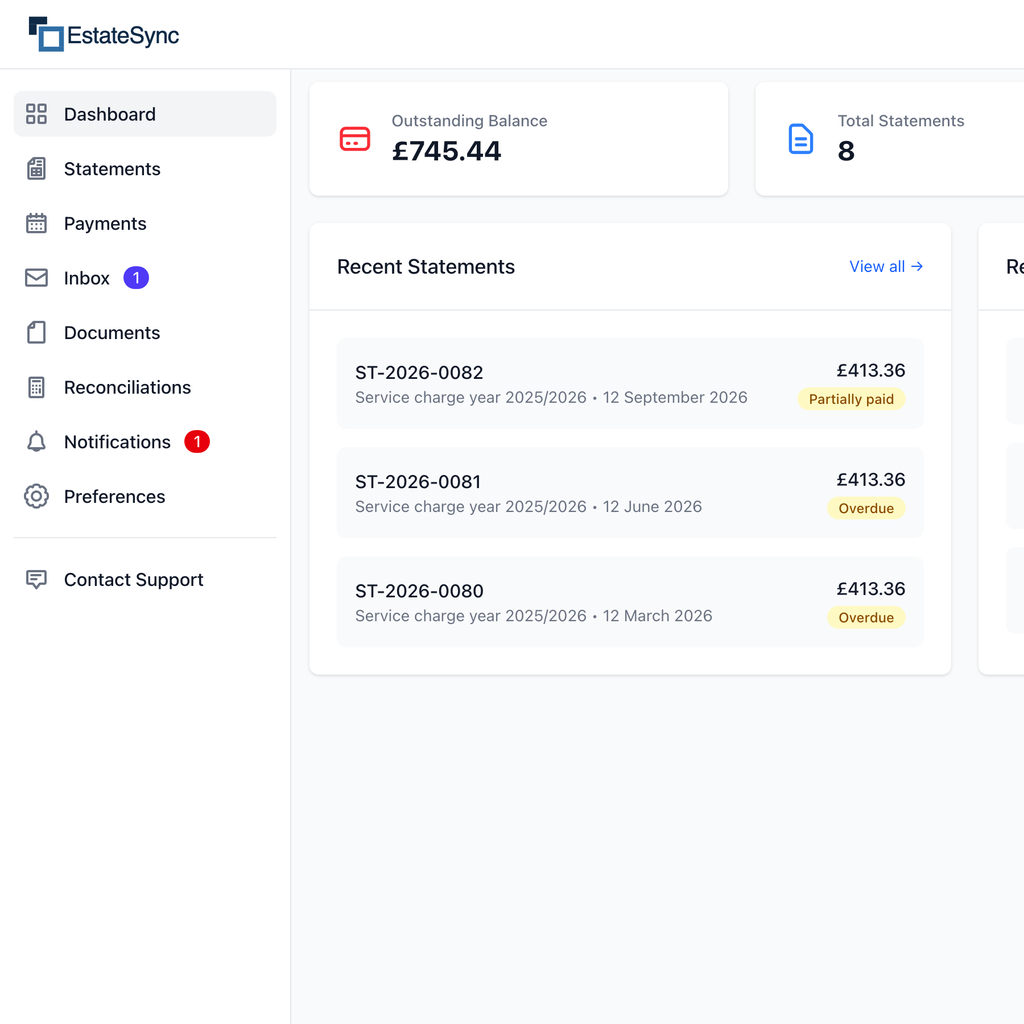Click Overdue badge on ST-2026-0081

(866, 508)
